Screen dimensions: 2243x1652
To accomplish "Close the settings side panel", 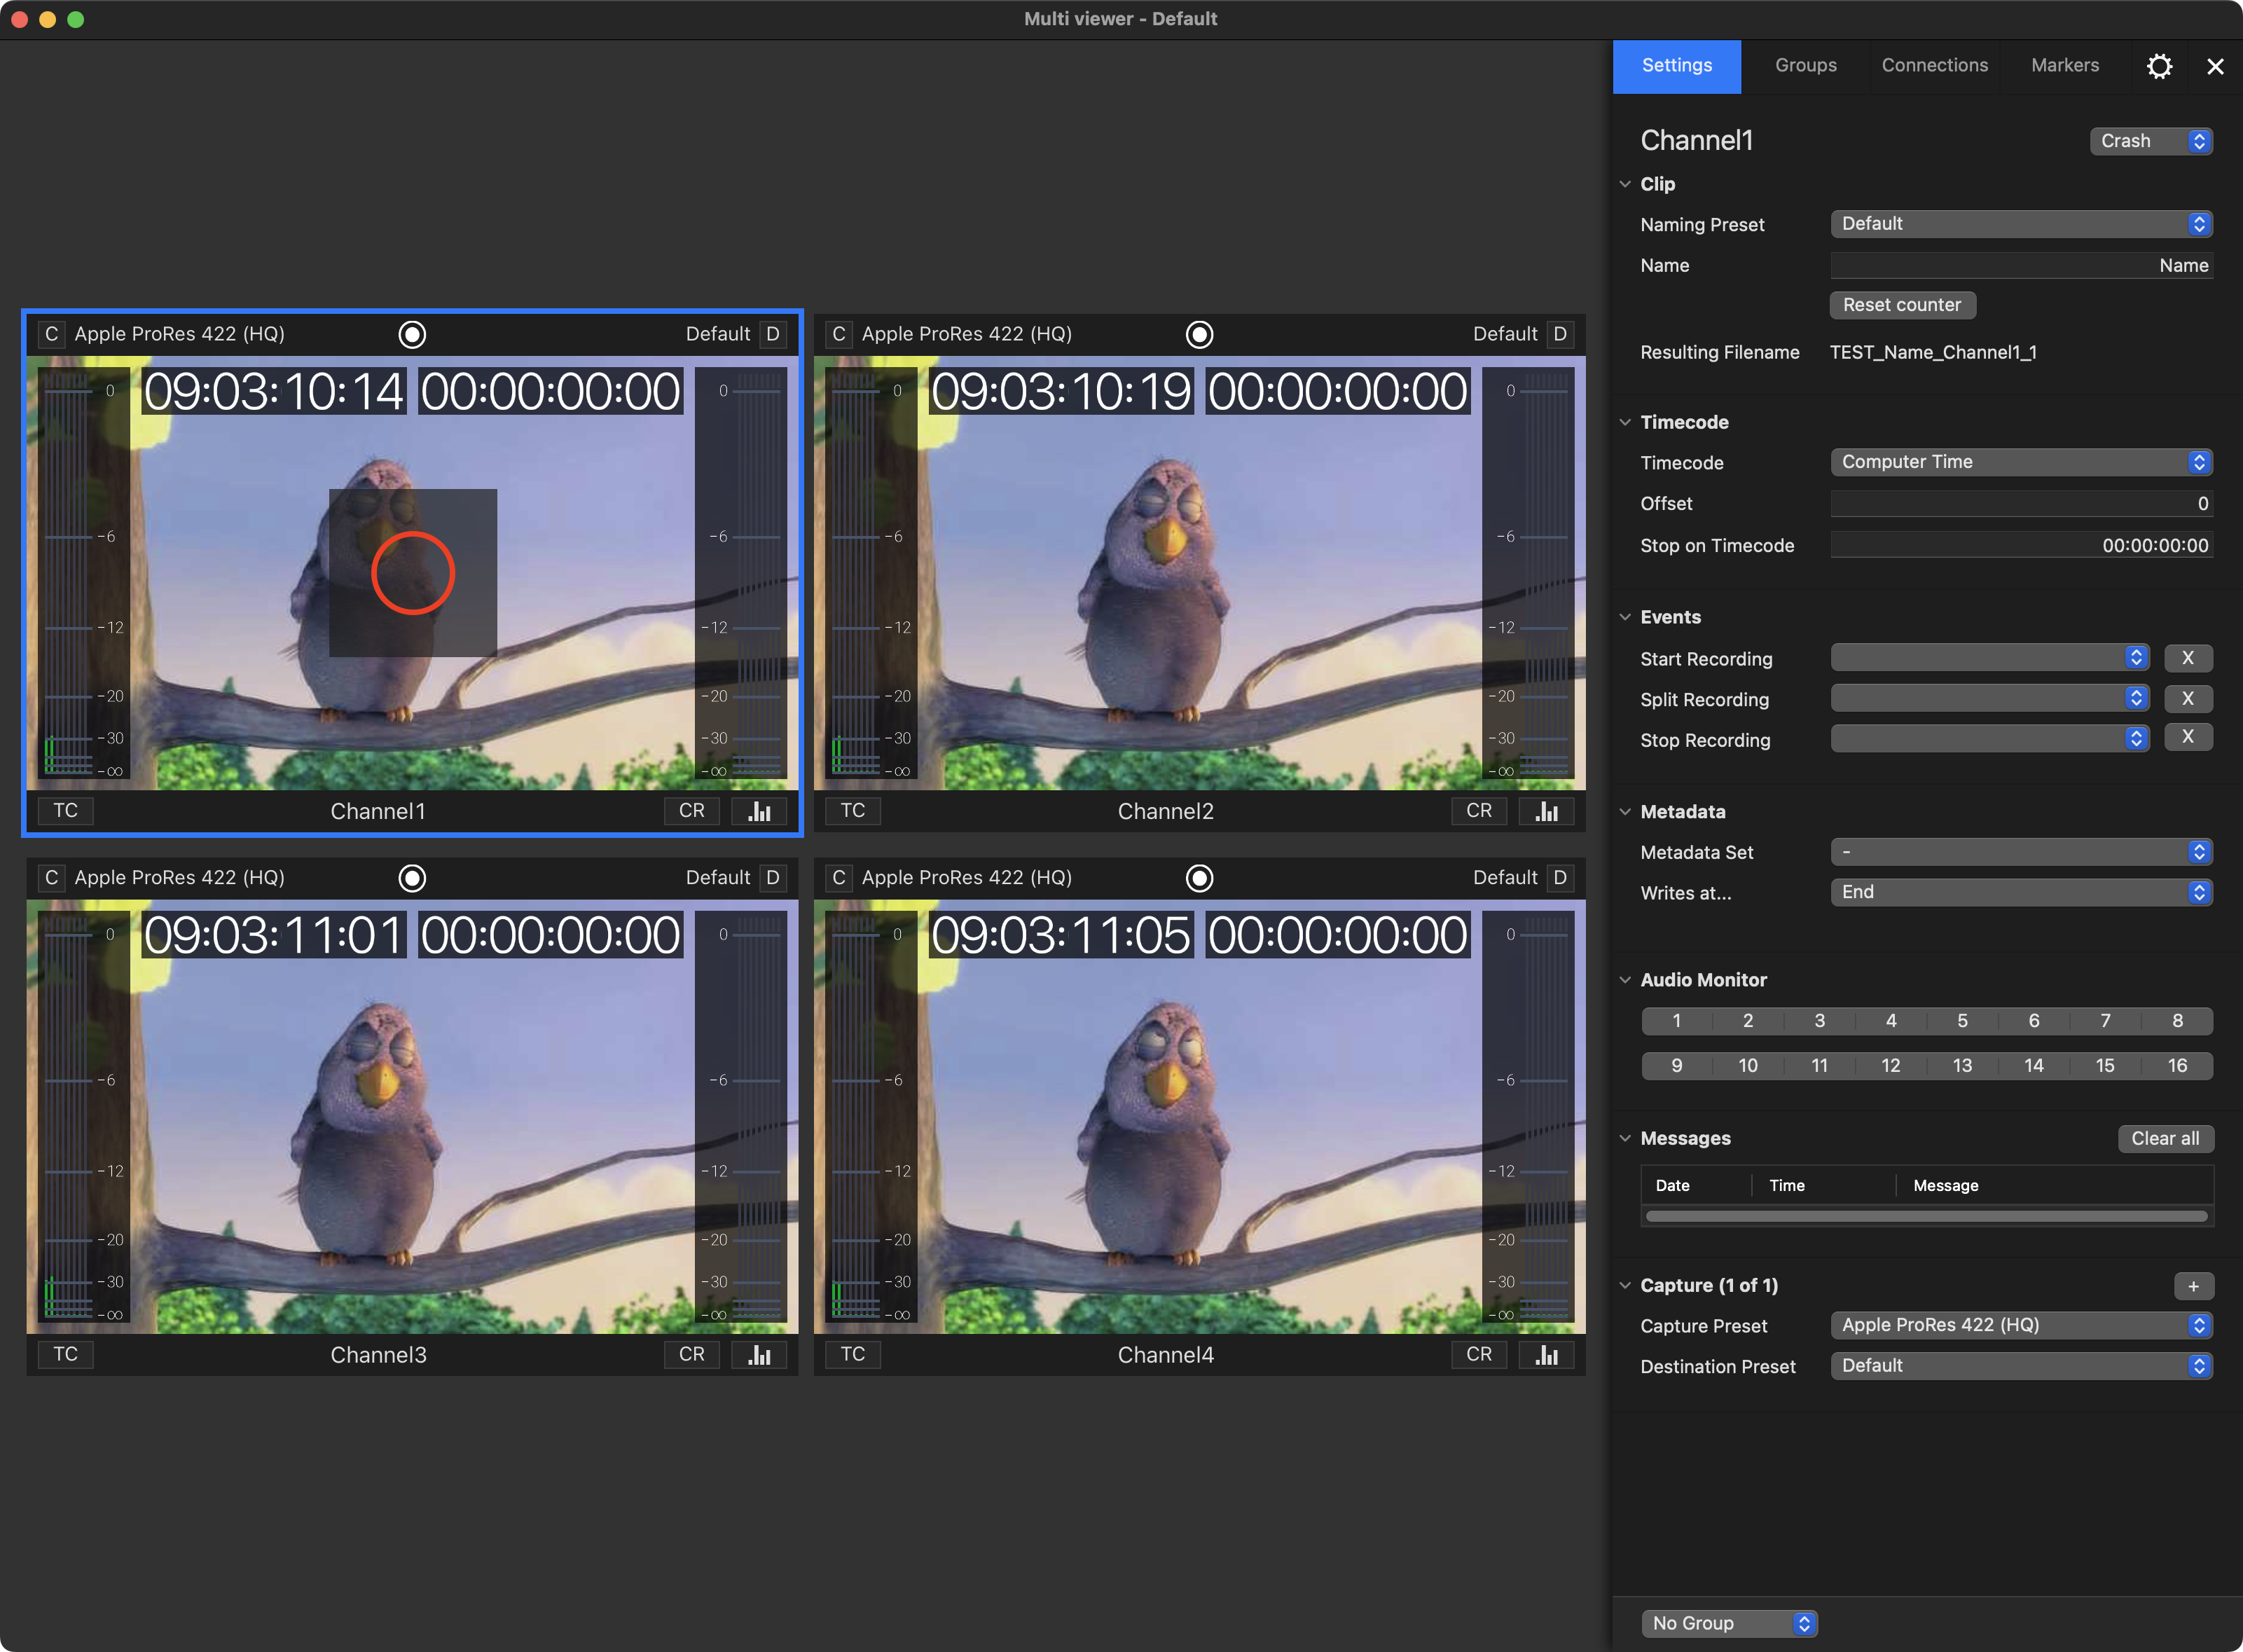I will (x=2215, y=66).
